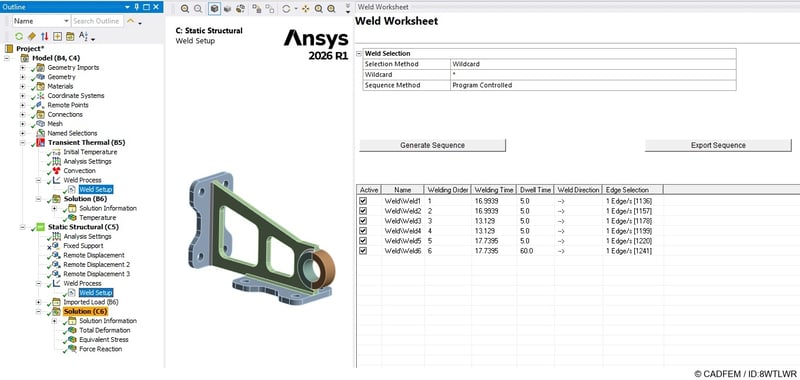Open the Name filter dropdown in the Outline

pyautogui.click(x=66, y=21)
